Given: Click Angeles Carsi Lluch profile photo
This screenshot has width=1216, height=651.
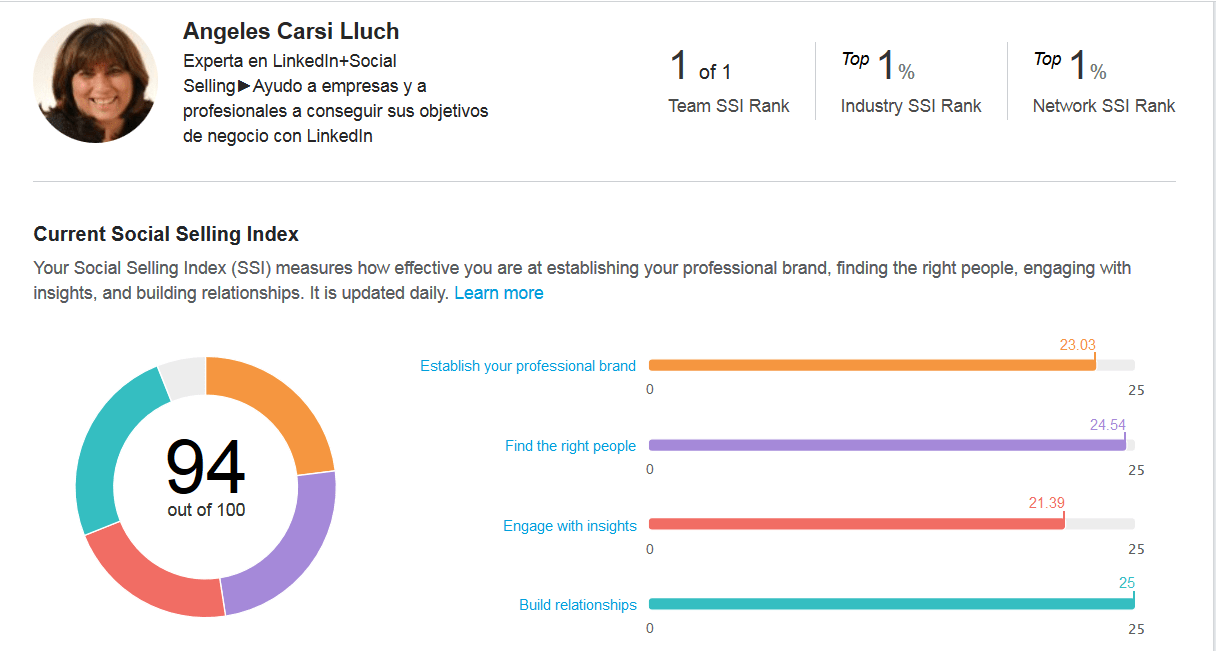Looking at the screenshot, I should click(x=96, y=80).
